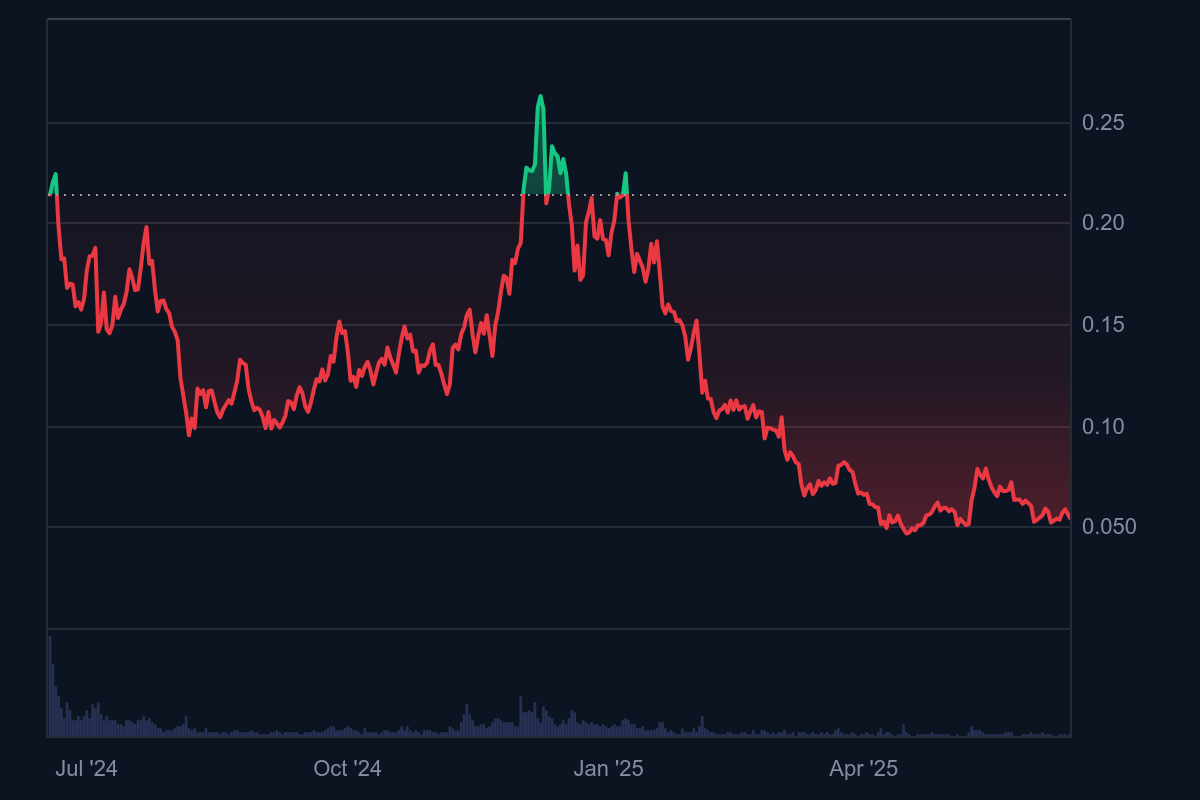Select the 0.15 price label
Screen dimensions: 1200x800
(1105, 324)
